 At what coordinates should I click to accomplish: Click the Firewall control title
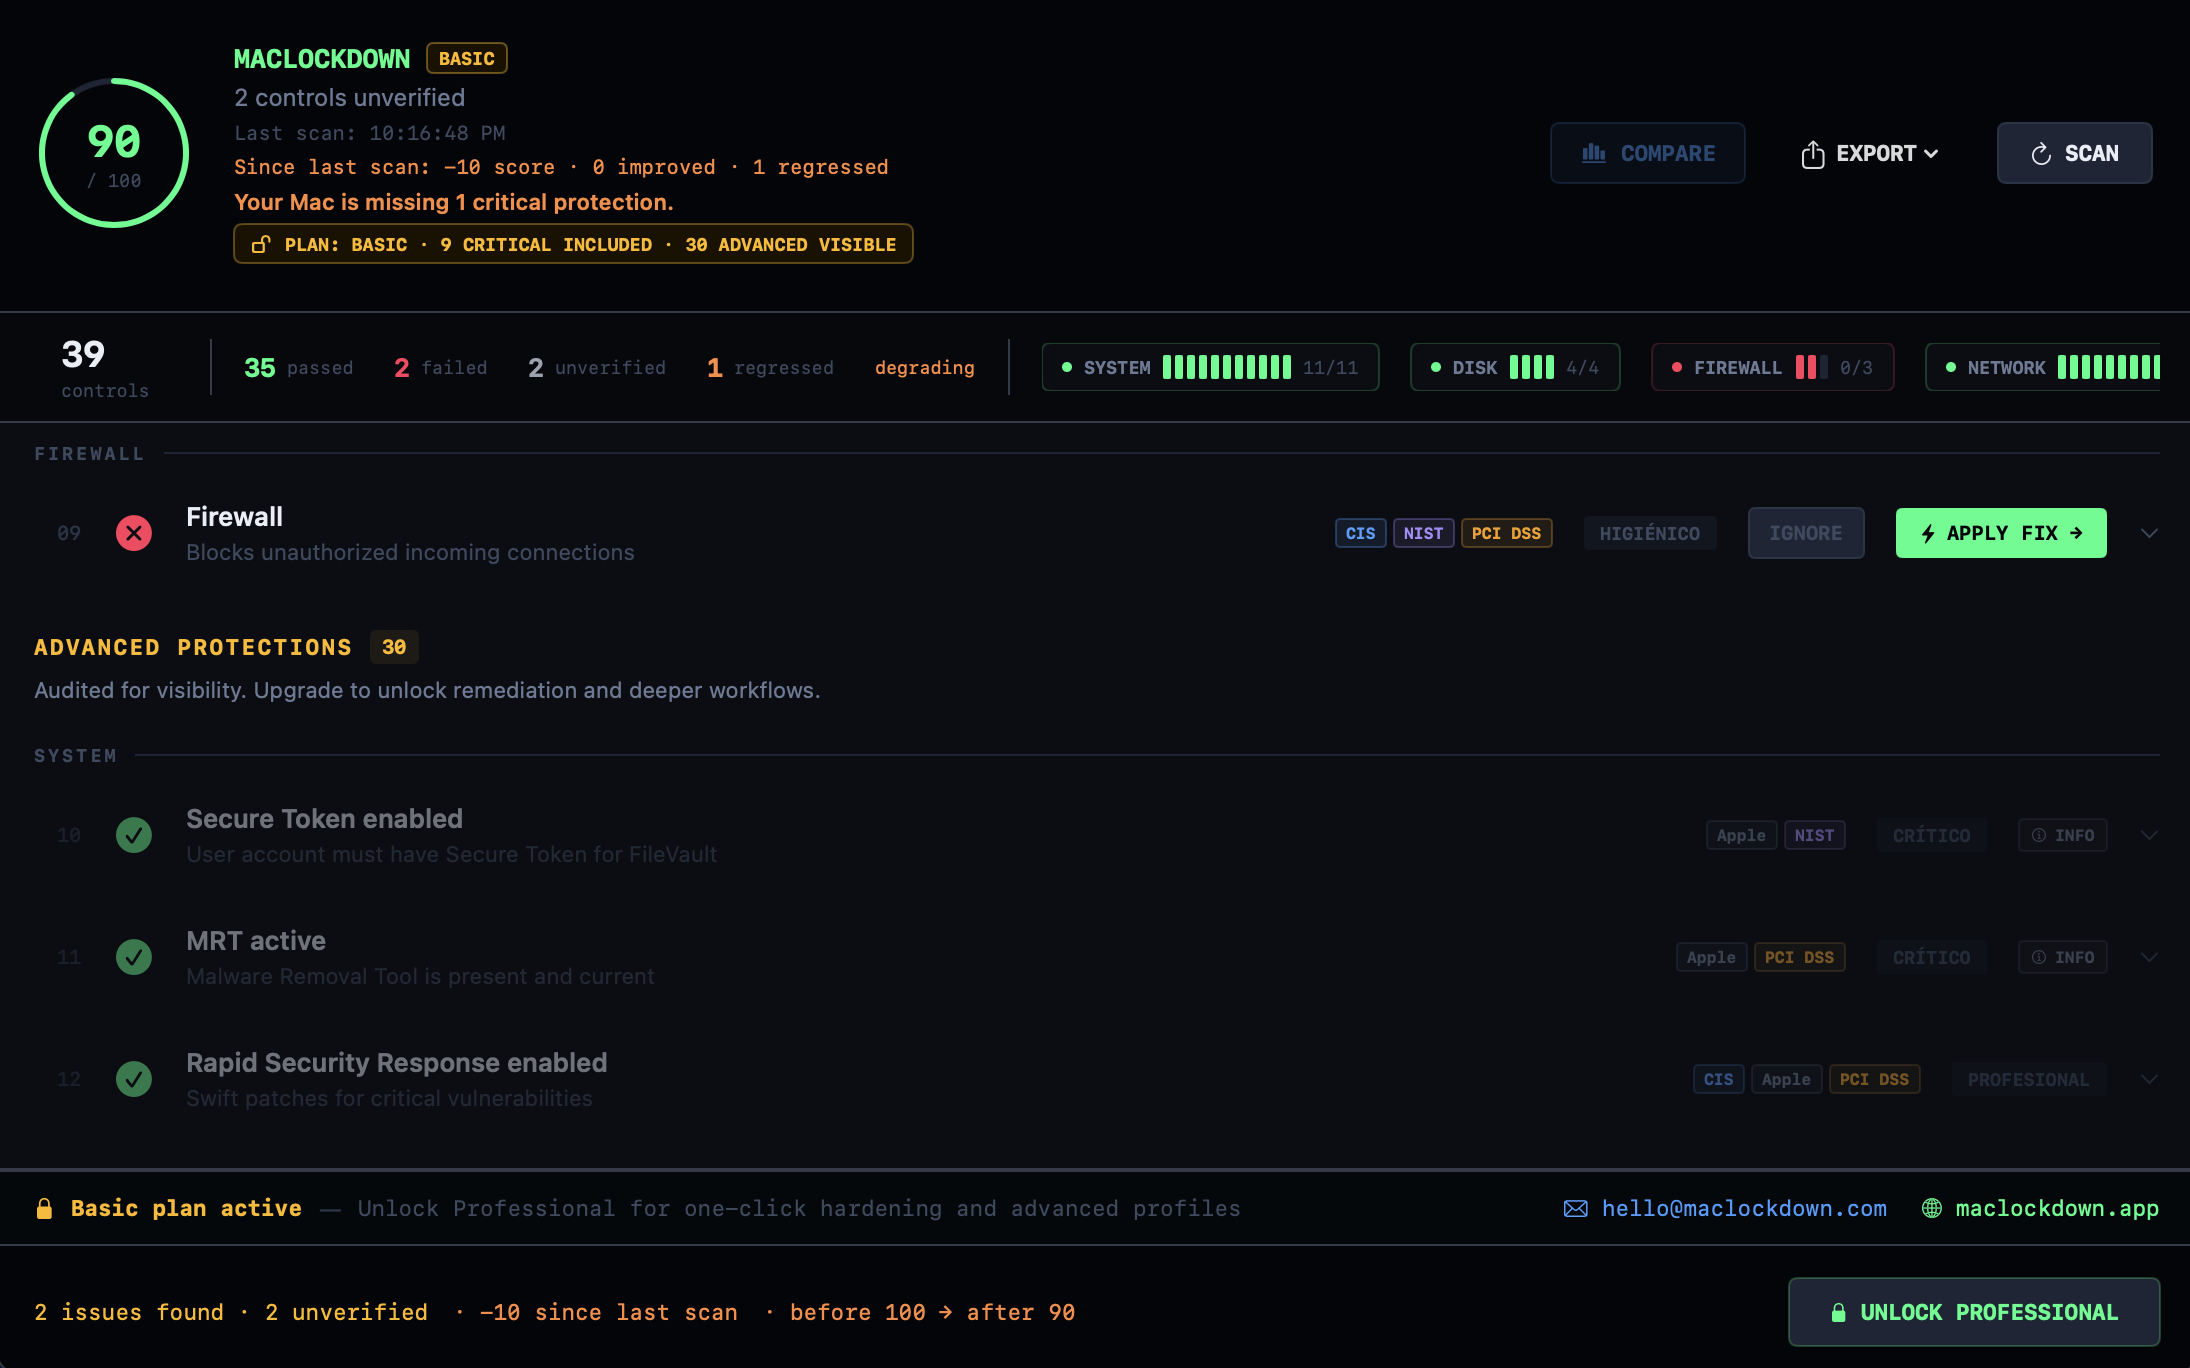click(234, 516)
